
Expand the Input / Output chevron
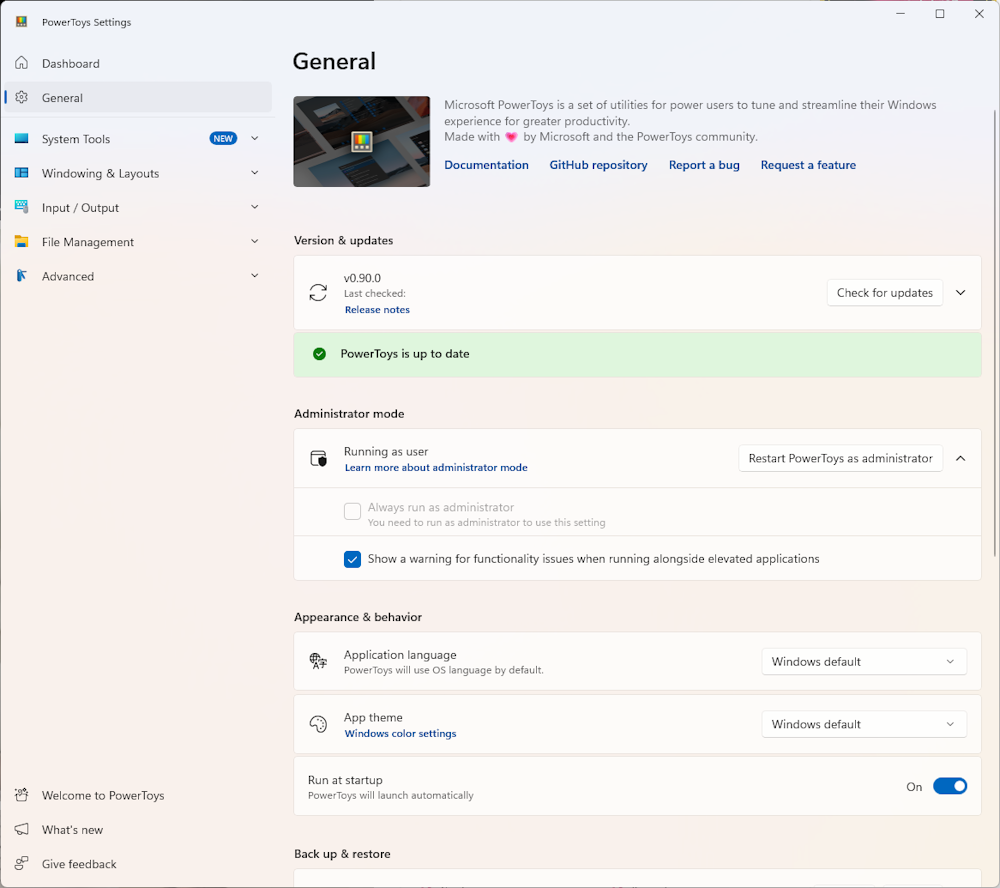[x=255, y=207]
